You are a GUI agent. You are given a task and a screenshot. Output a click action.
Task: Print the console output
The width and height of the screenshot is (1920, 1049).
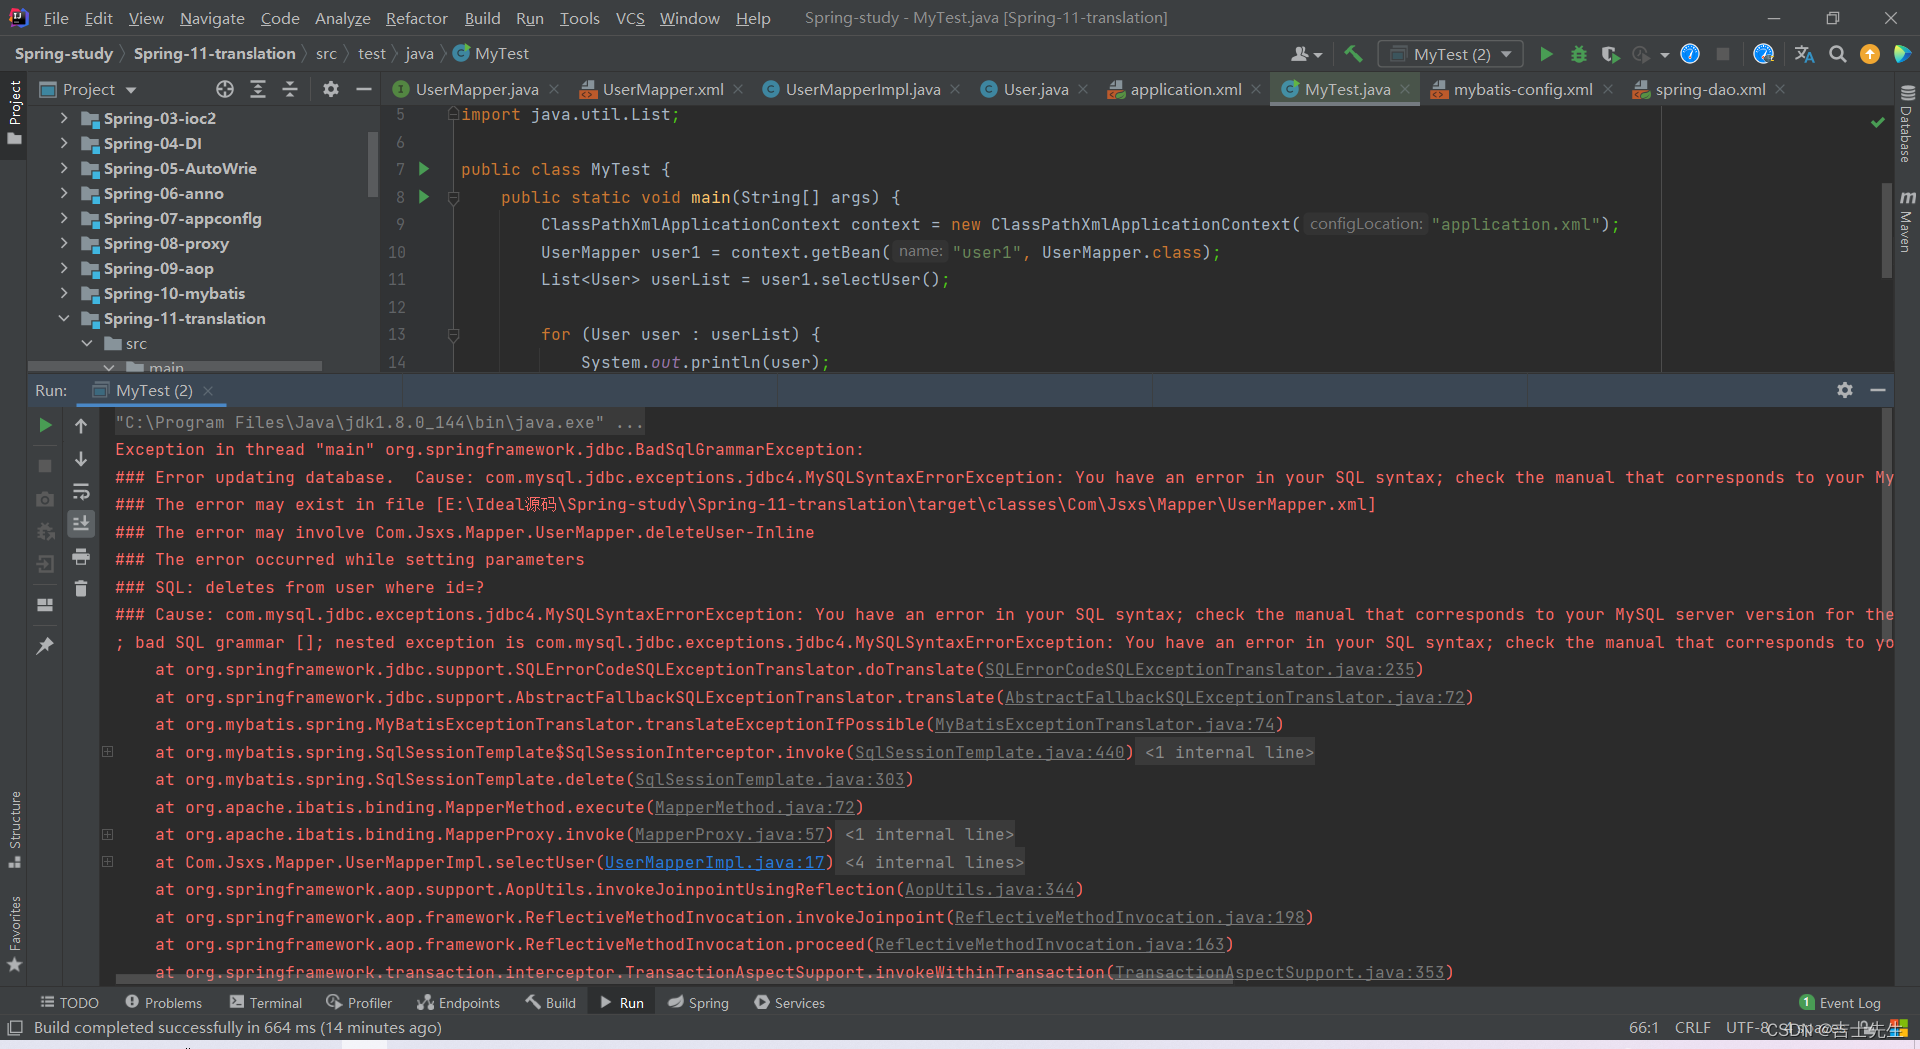tap(81, 556)
